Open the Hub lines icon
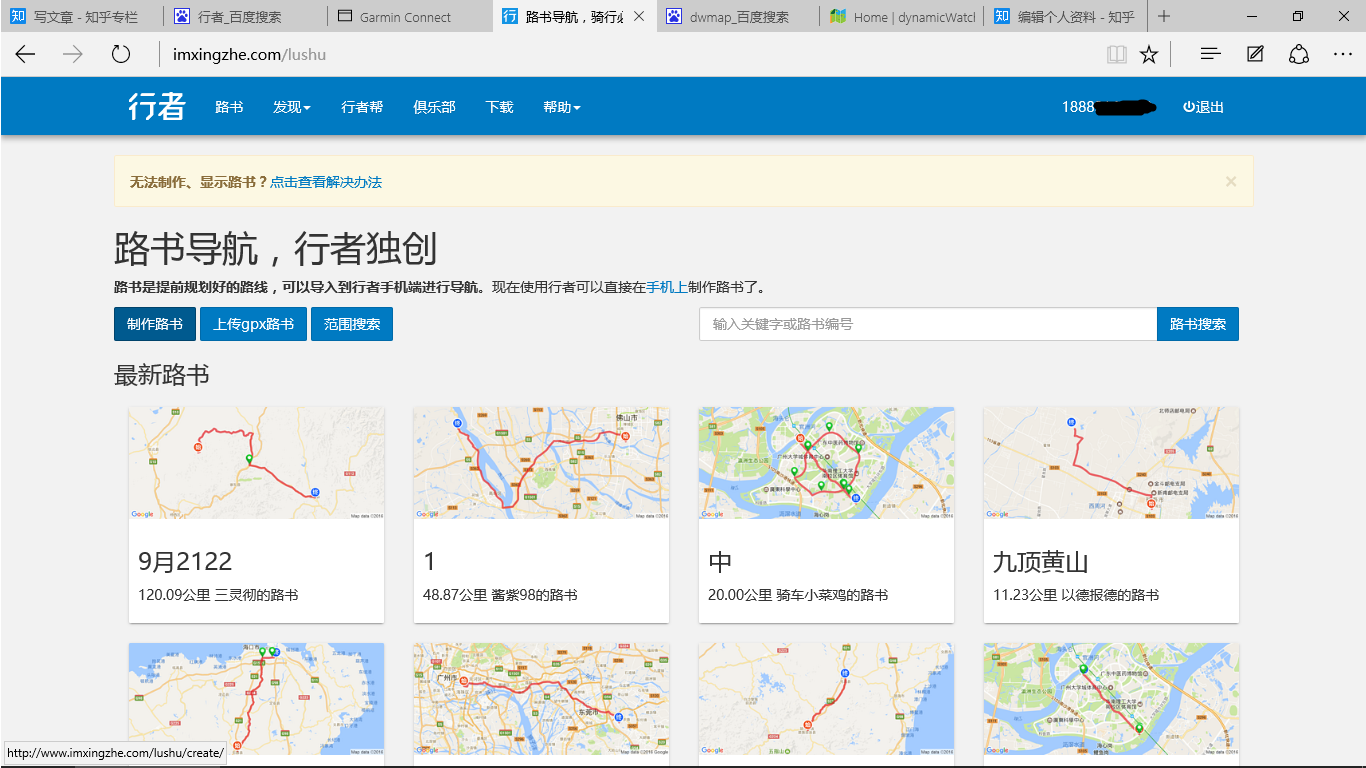 1210,54
